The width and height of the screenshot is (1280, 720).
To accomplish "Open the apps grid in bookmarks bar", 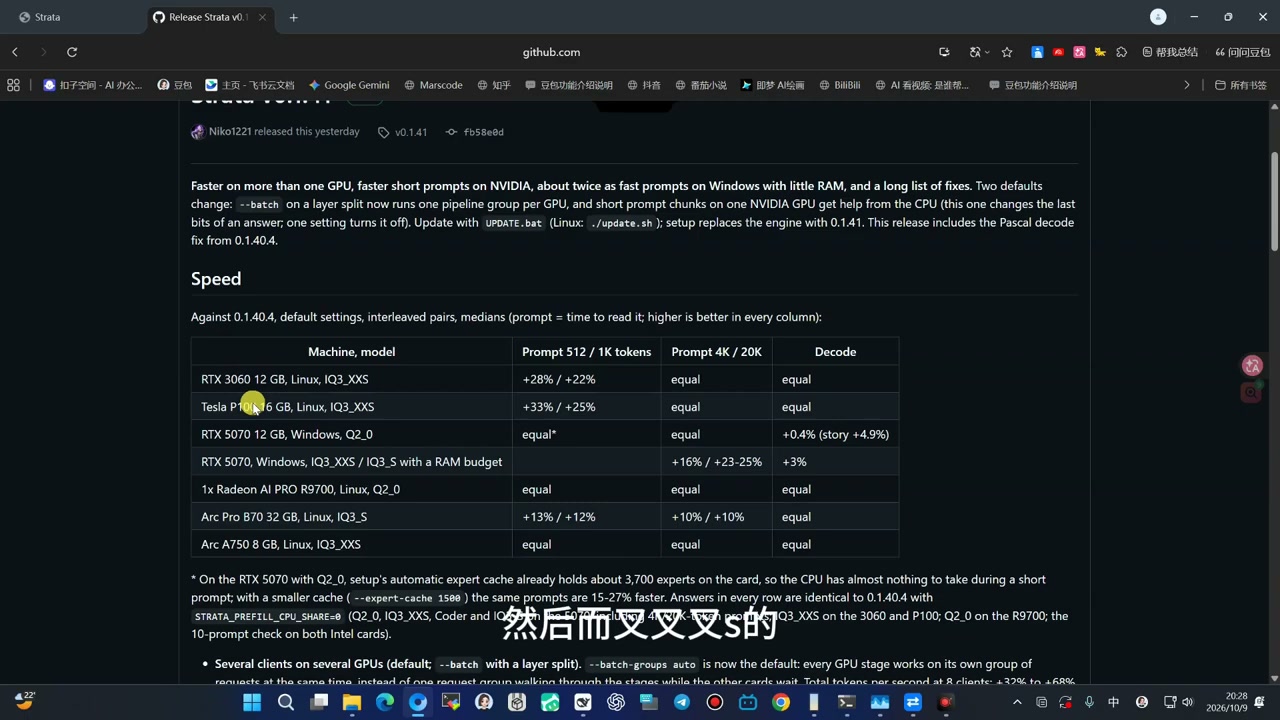I will (13, 85).
